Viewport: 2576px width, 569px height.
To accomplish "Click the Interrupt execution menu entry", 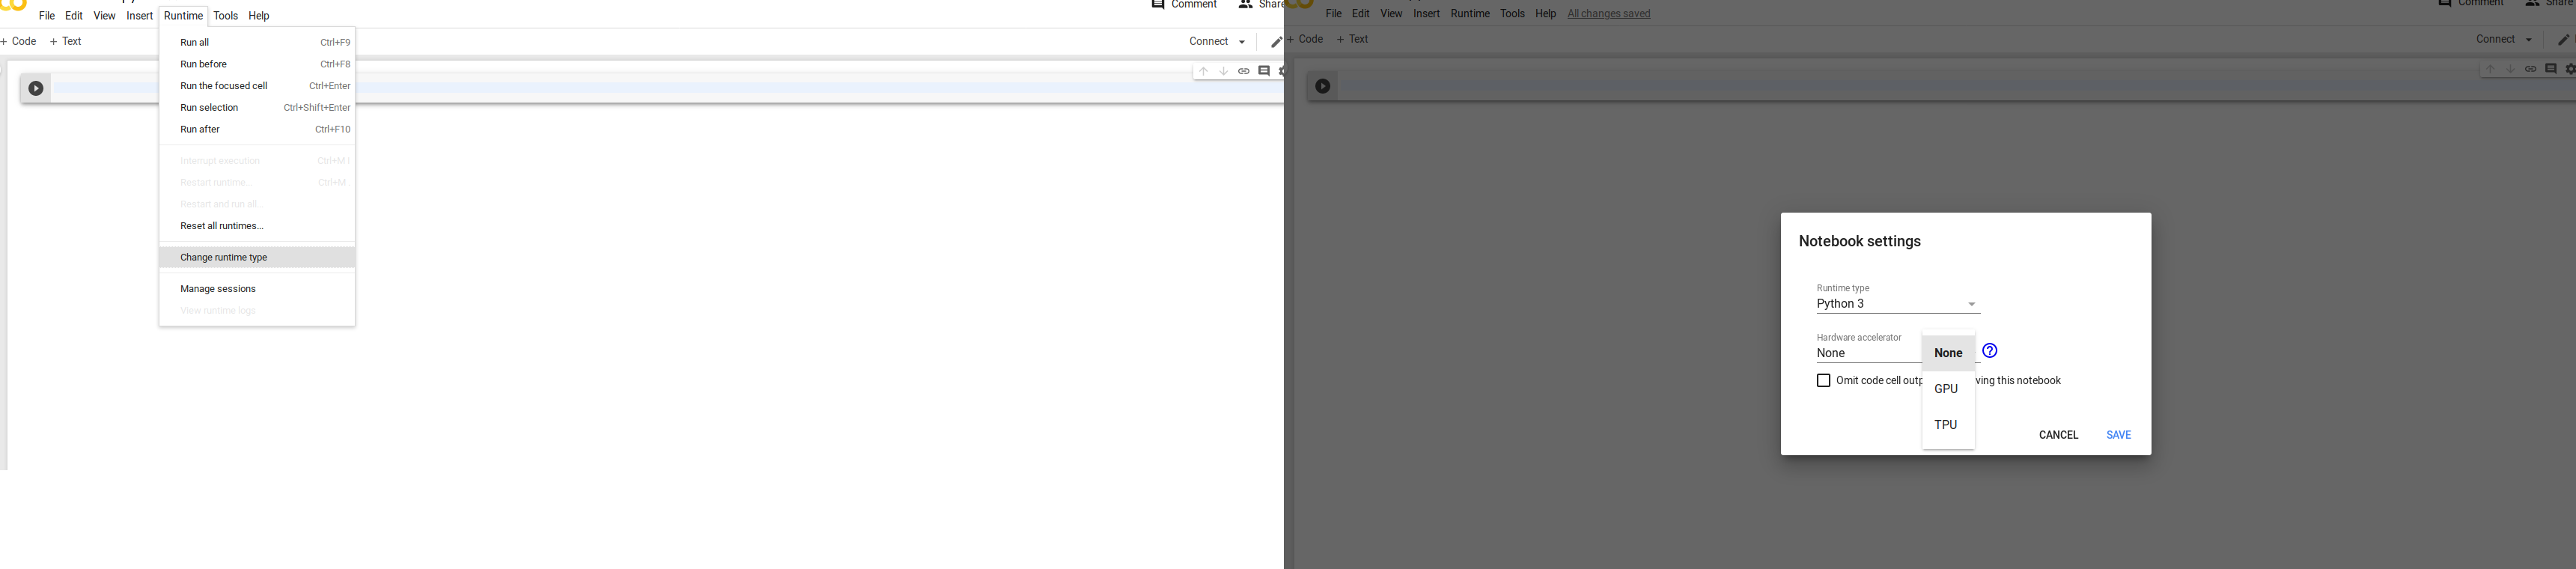I will coord(257,161).
